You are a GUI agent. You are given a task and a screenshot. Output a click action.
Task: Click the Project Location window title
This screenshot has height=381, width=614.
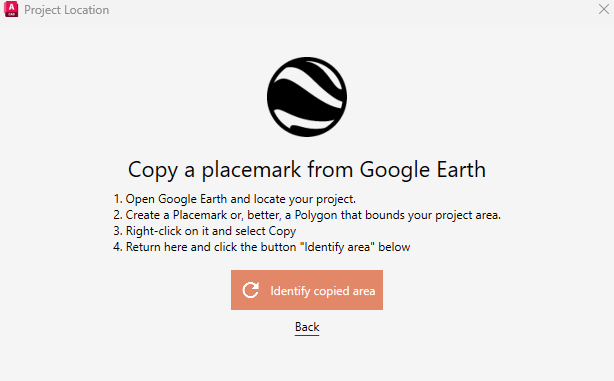pyautogui.click(x=67, y=10)
